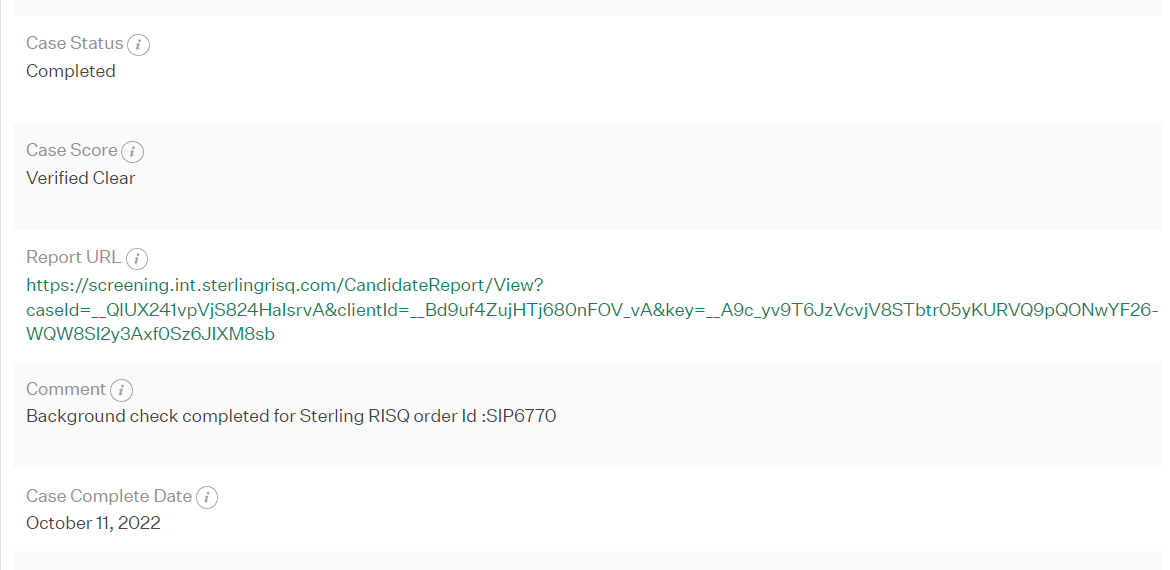Select the Case Complete Date info icon
The image size is (1170, 570).
(x=207, y=497)
